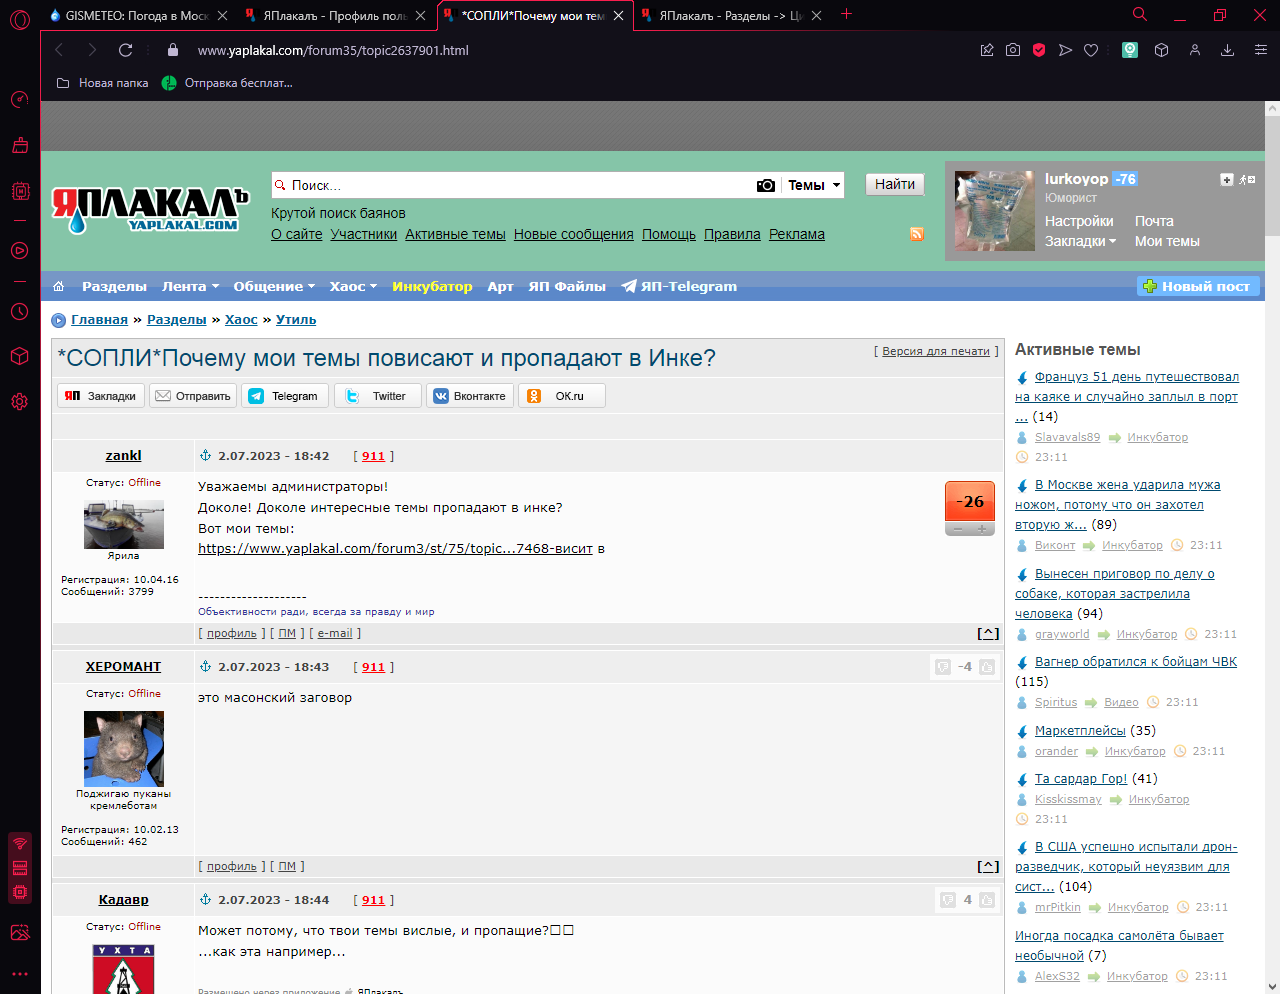Expand the Закладки dropdown in profile
The height and width of the screenshot is (994, 1280).
coord(1080,241)
